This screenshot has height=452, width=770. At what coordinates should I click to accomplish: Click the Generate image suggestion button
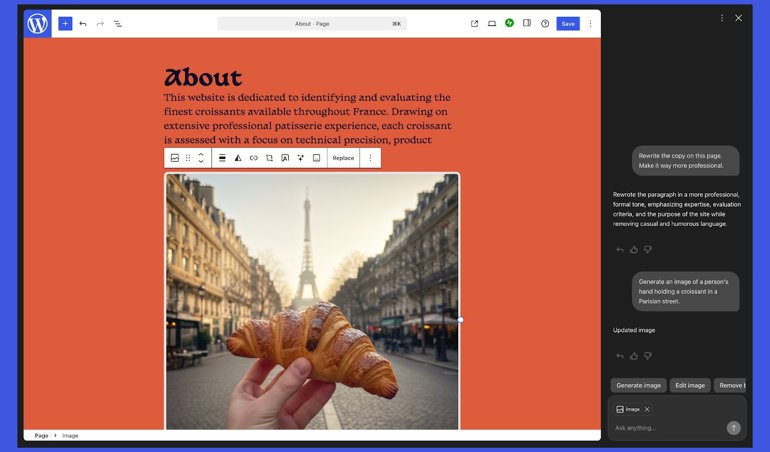point(638,385)
